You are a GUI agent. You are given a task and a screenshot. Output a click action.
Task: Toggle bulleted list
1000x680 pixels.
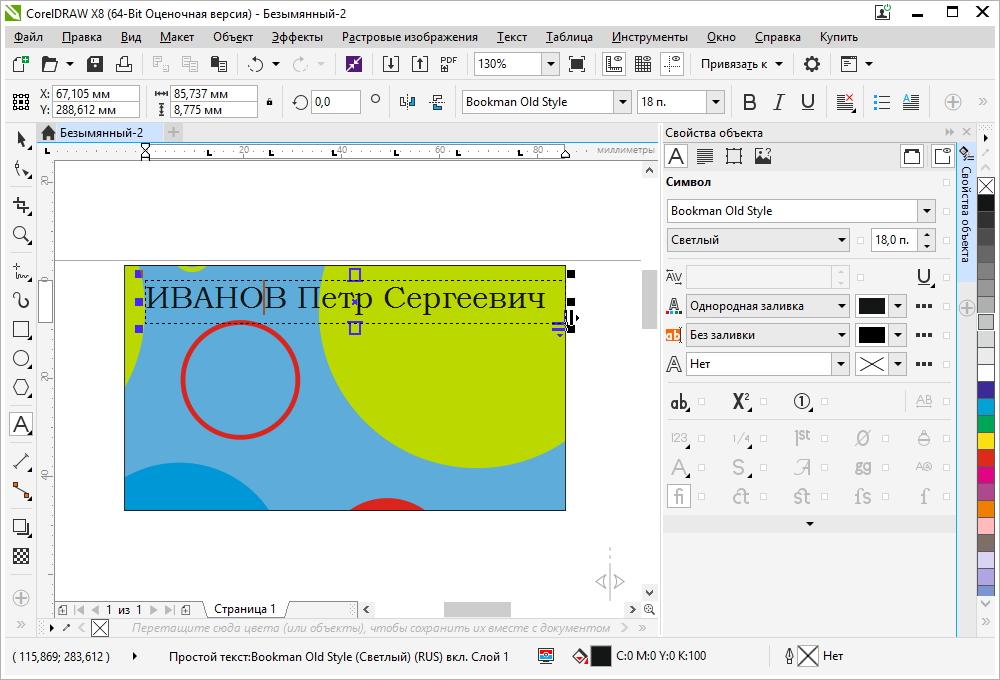(x=881, y=102)
